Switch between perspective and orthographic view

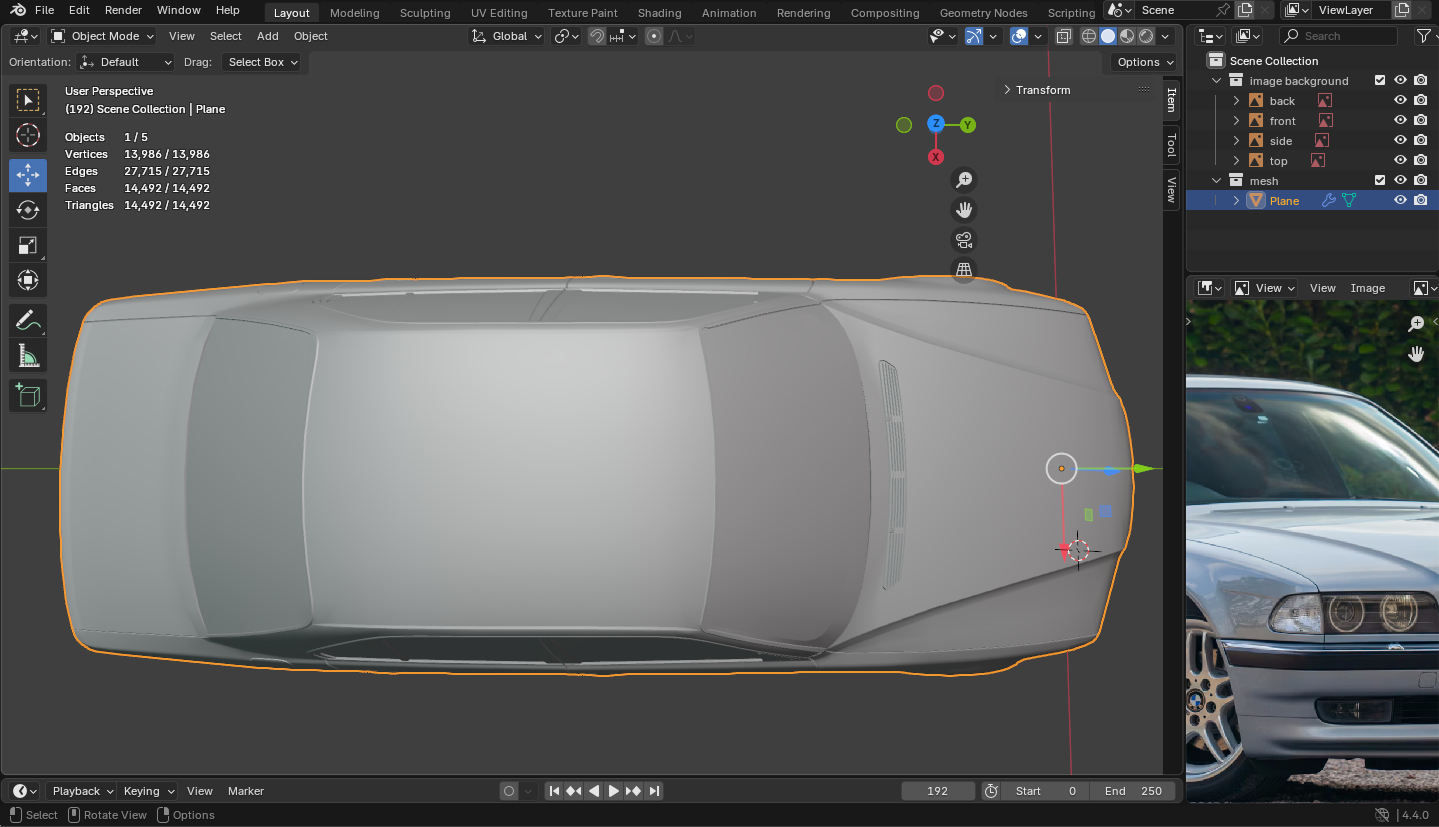(x=964, y=270)
